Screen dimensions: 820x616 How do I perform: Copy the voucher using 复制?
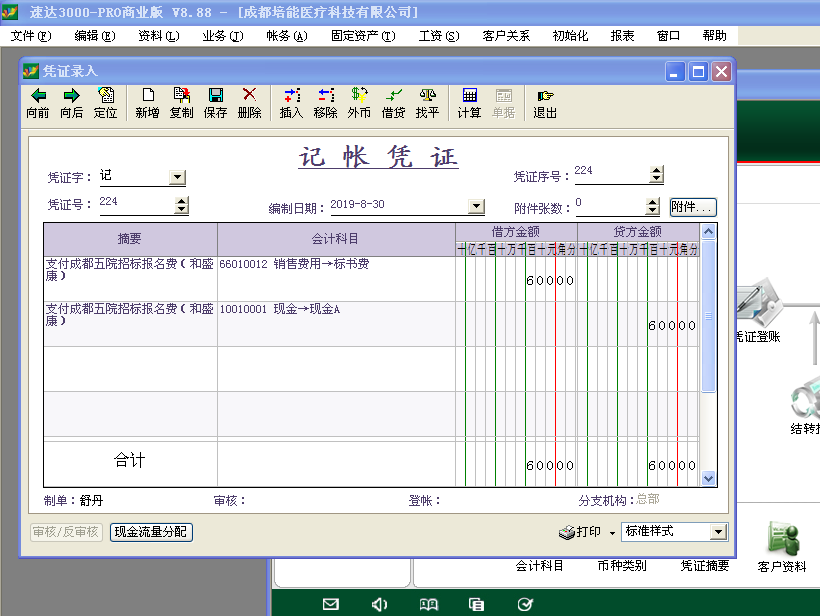[181, 103]
